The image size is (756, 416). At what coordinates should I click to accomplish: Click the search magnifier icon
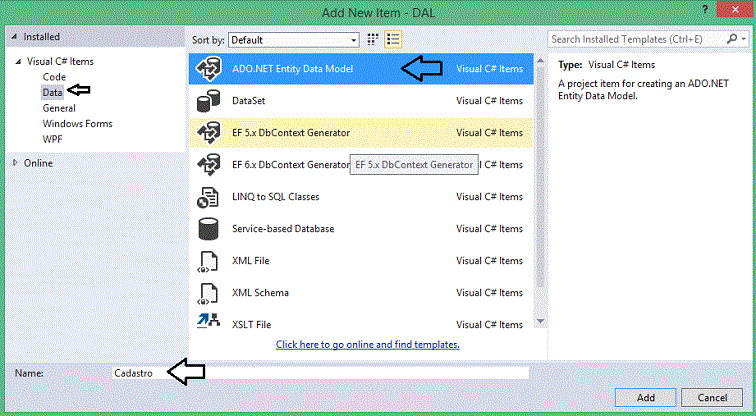click(x=732, y=39)
